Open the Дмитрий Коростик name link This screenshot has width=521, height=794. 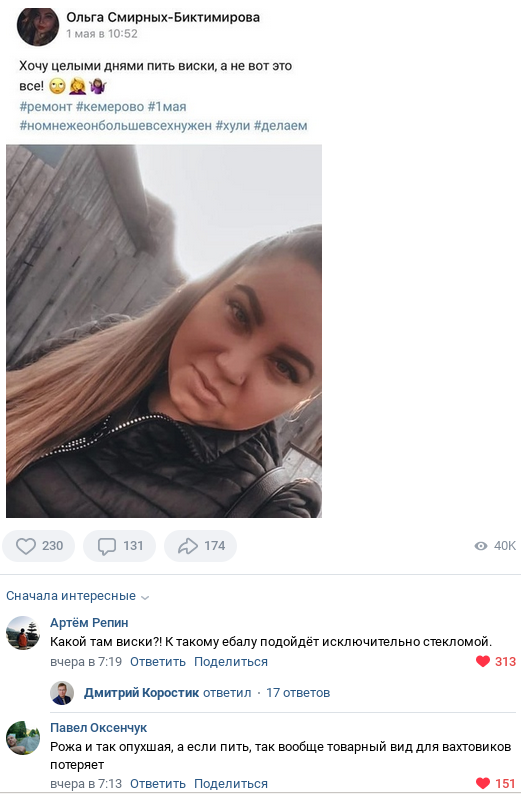[141, 693]
